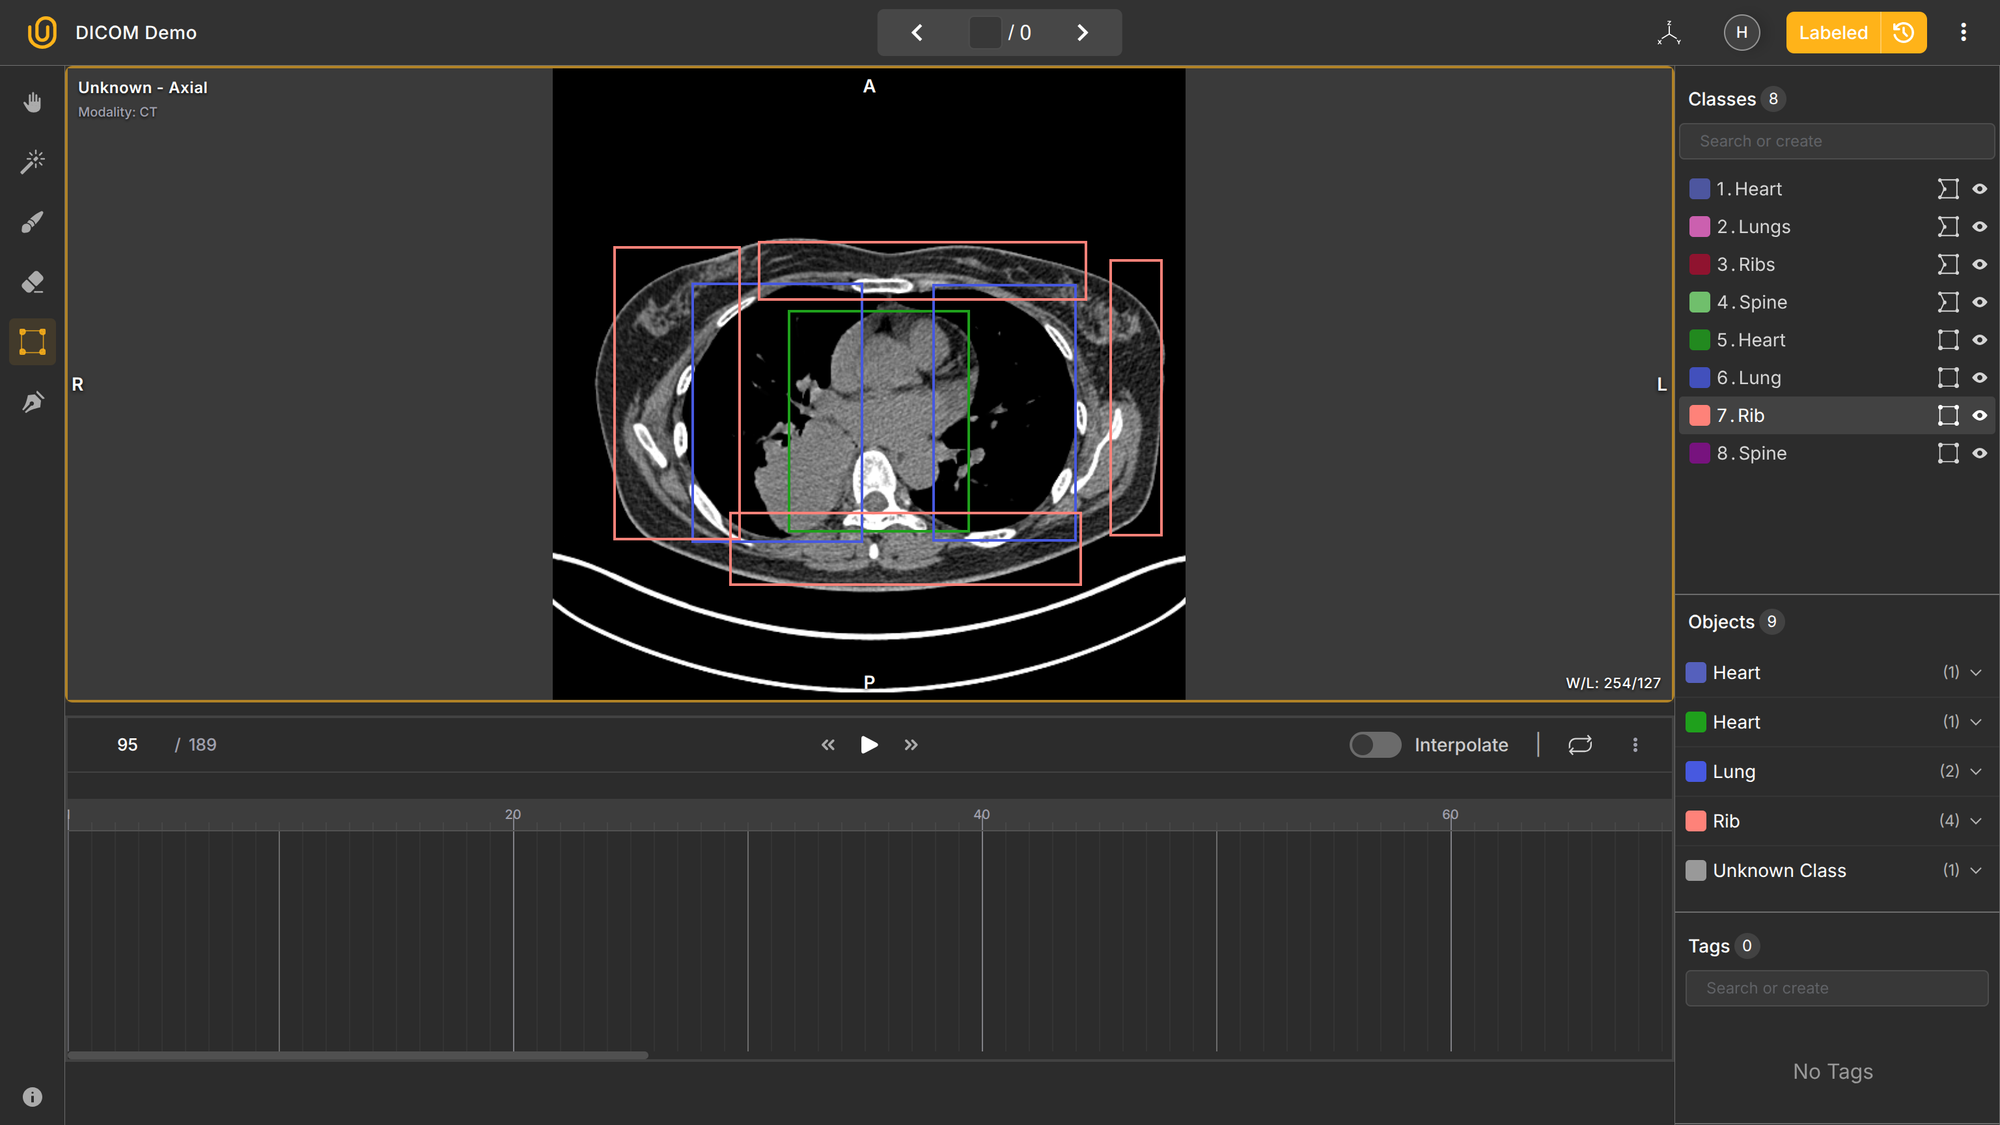Hide the Ribs class annotations

[x=1980, y=264]
